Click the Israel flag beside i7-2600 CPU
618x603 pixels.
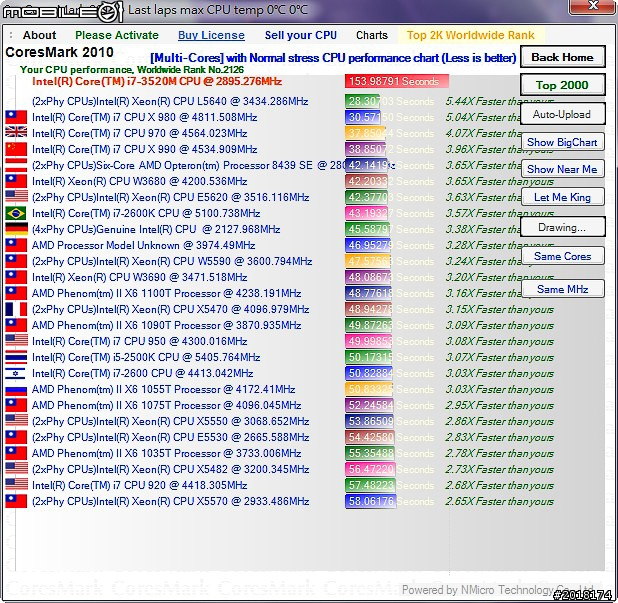pos(16,373)
